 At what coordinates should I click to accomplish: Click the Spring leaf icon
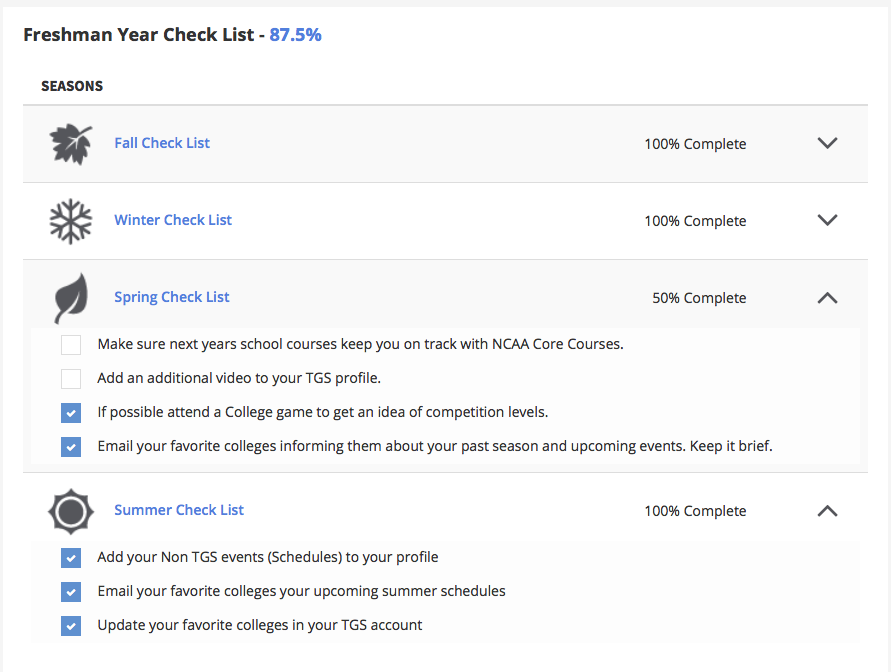71,298
